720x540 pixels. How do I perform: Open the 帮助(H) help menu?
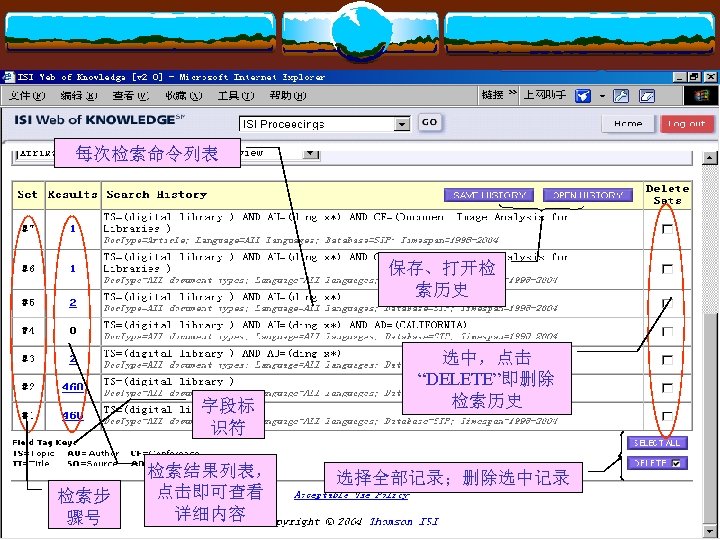point(288,96)
